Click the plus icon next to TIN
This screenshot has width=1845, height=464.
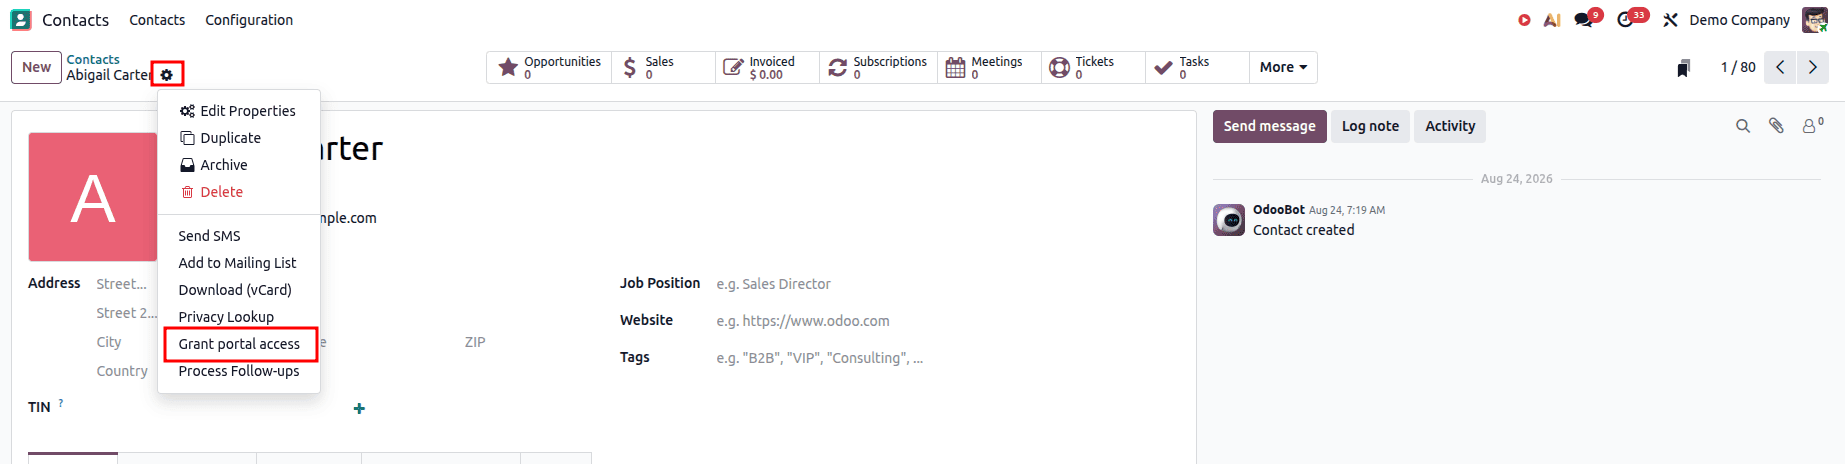coord(359,408)
